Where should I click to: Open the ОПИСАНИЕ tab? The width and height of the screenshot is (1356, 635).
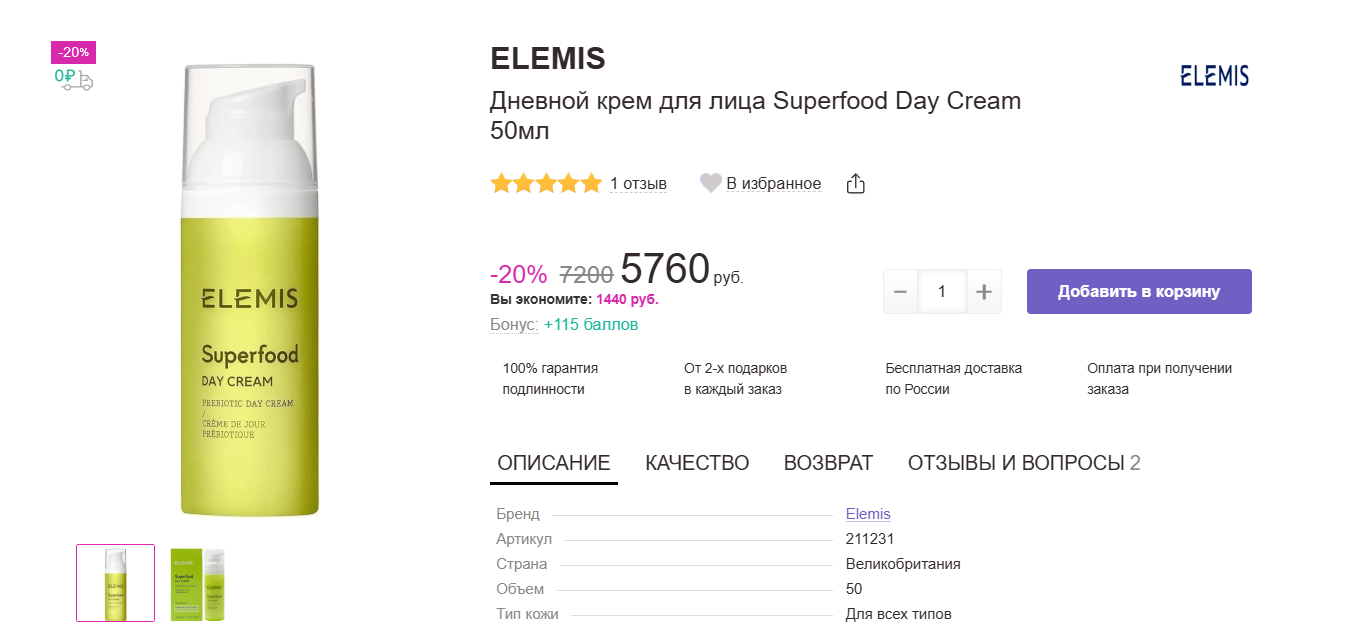pos(554,463)
